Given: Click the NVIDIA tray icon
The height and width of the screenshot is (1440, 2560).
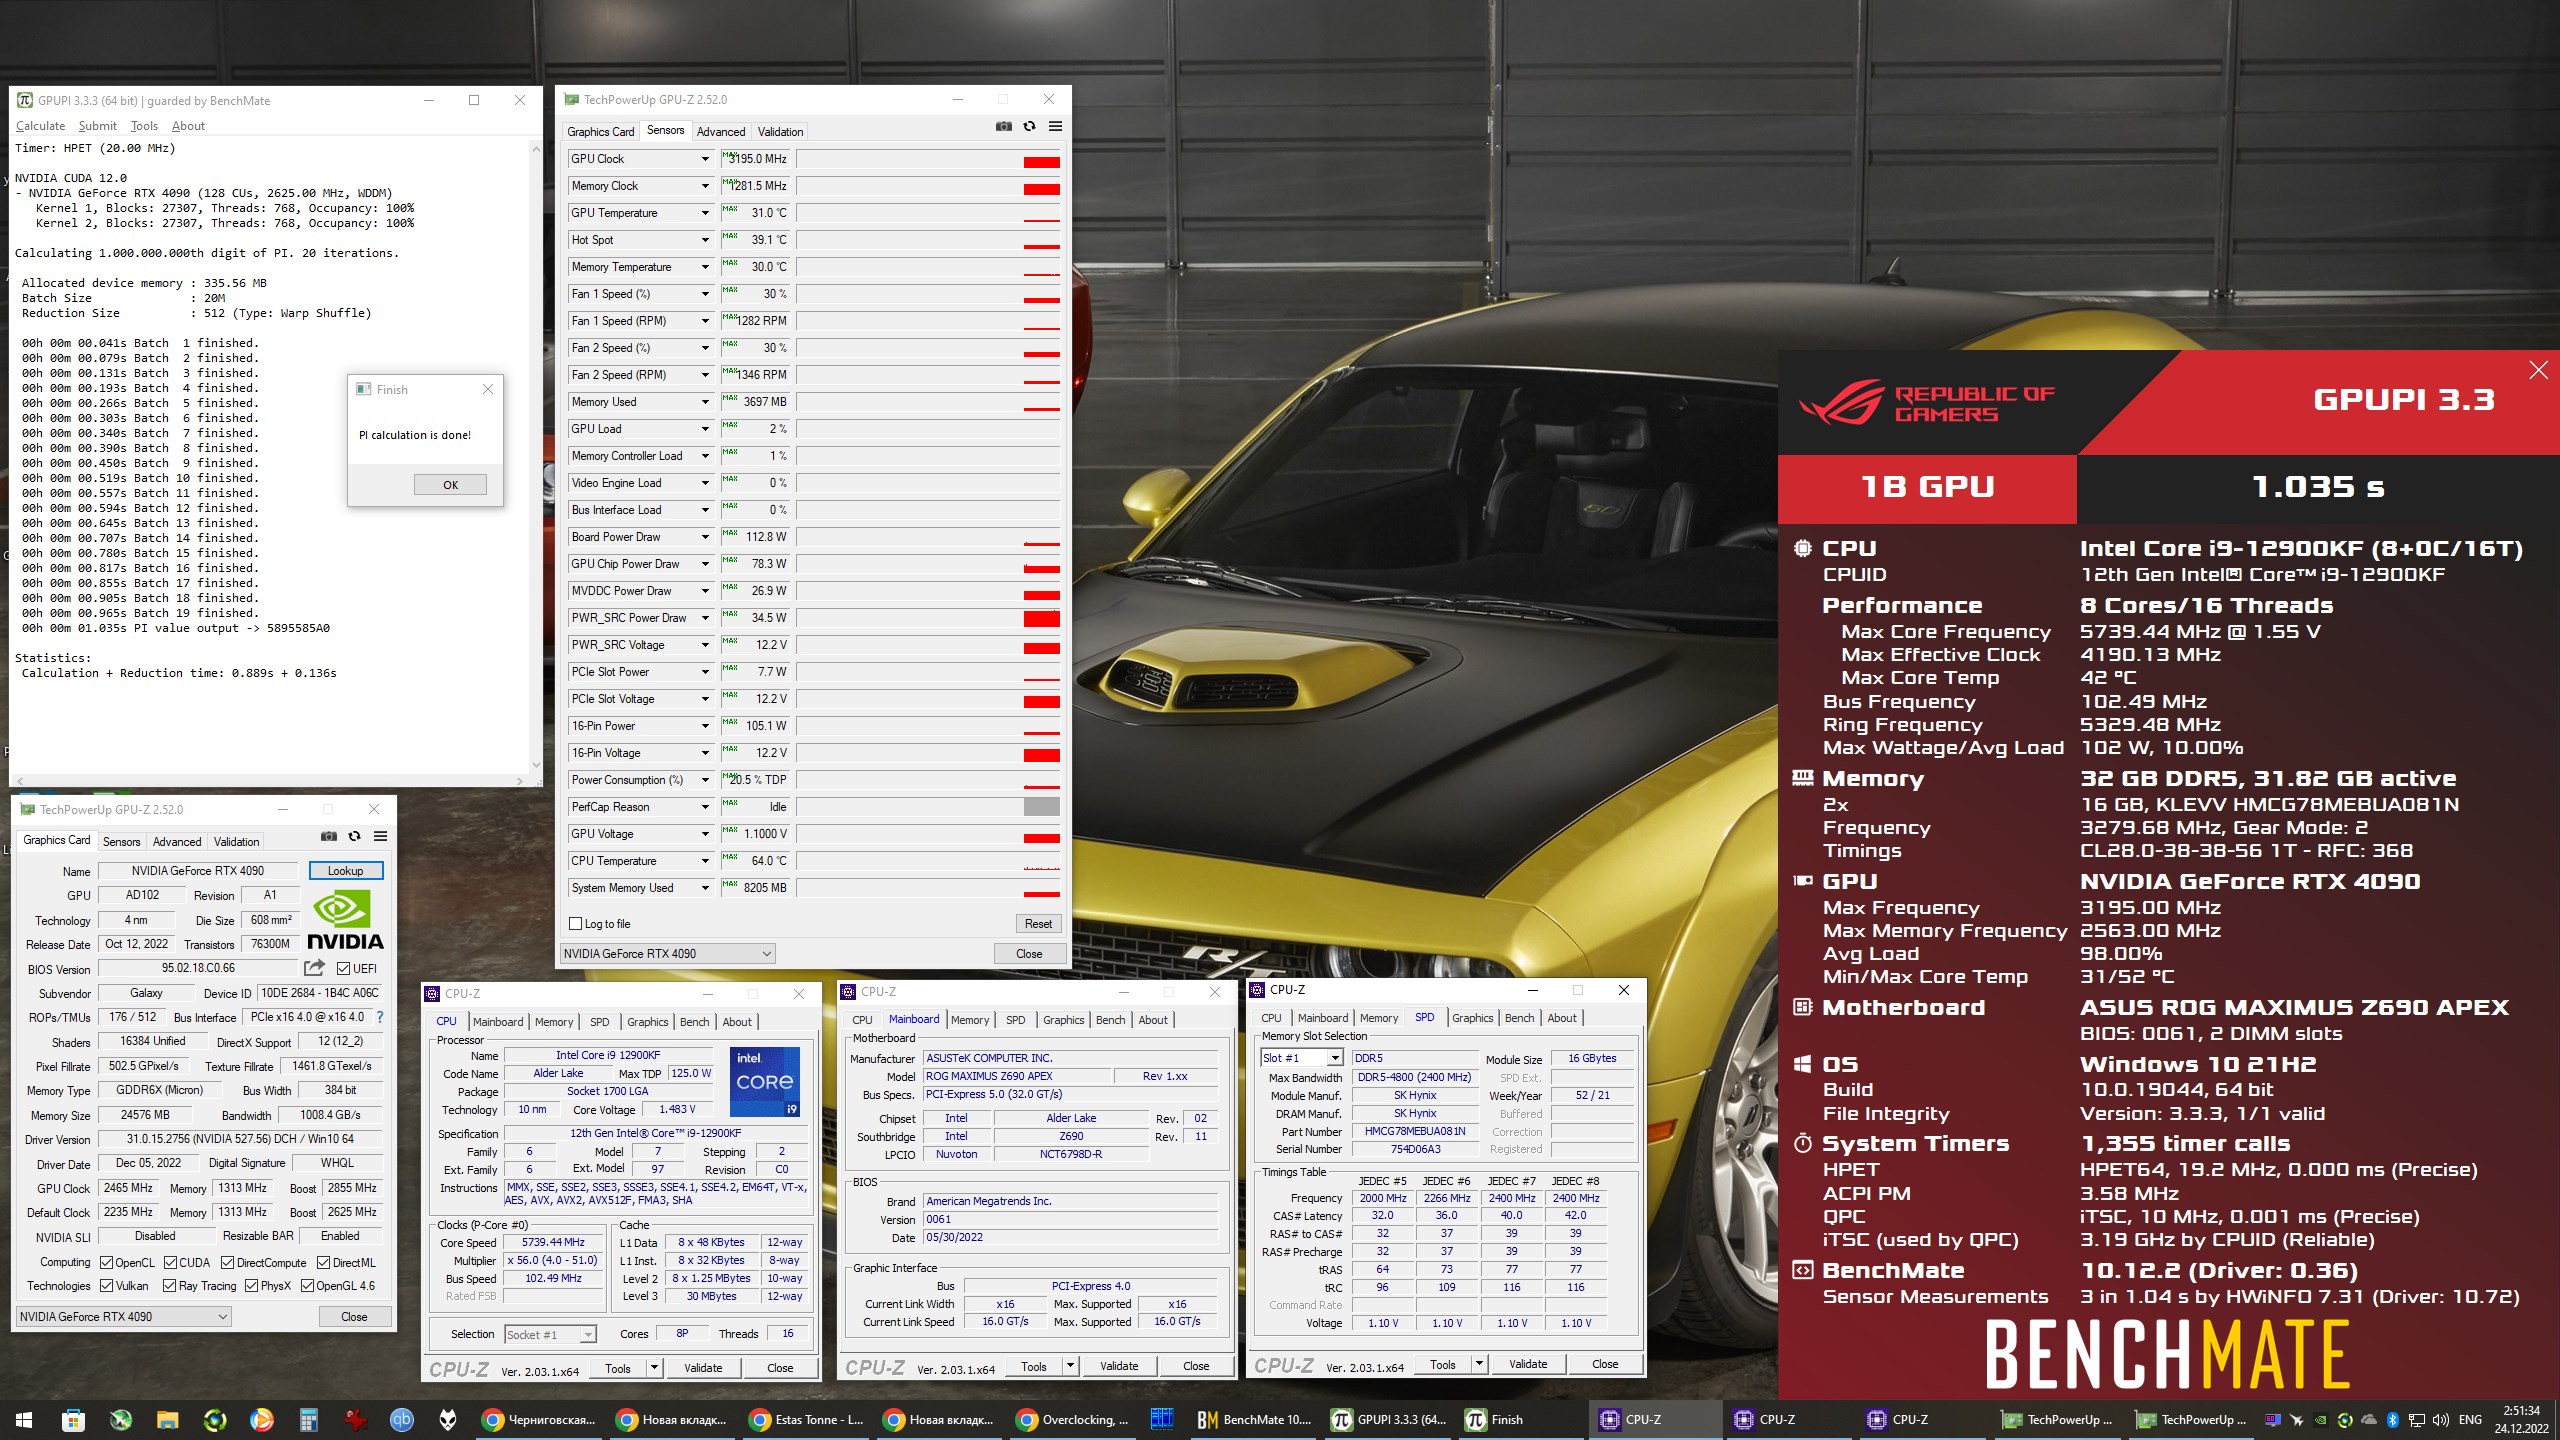Looking at the screenshot, I should point(2320,1420).
